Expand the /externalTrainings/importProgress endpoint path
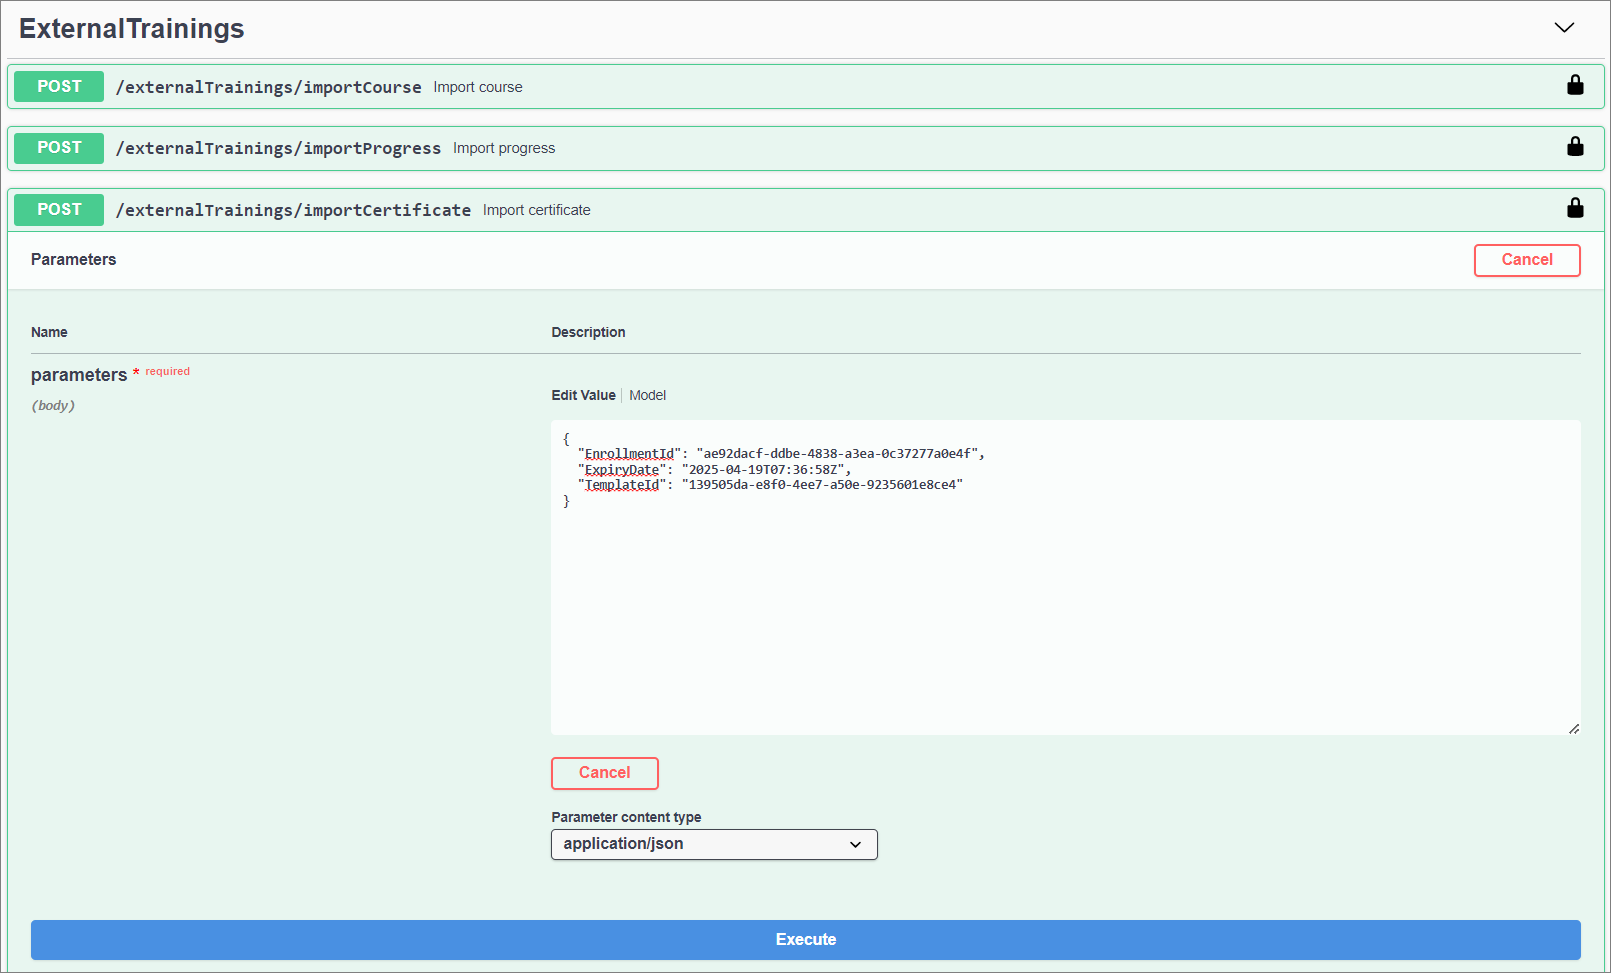1611x973 pixels. point(278,149)
